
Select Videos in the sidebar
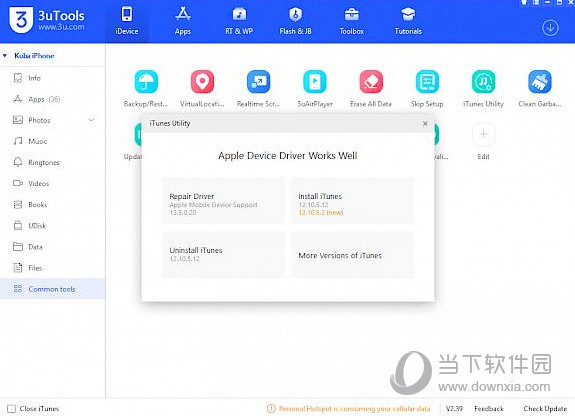[52, 183]
